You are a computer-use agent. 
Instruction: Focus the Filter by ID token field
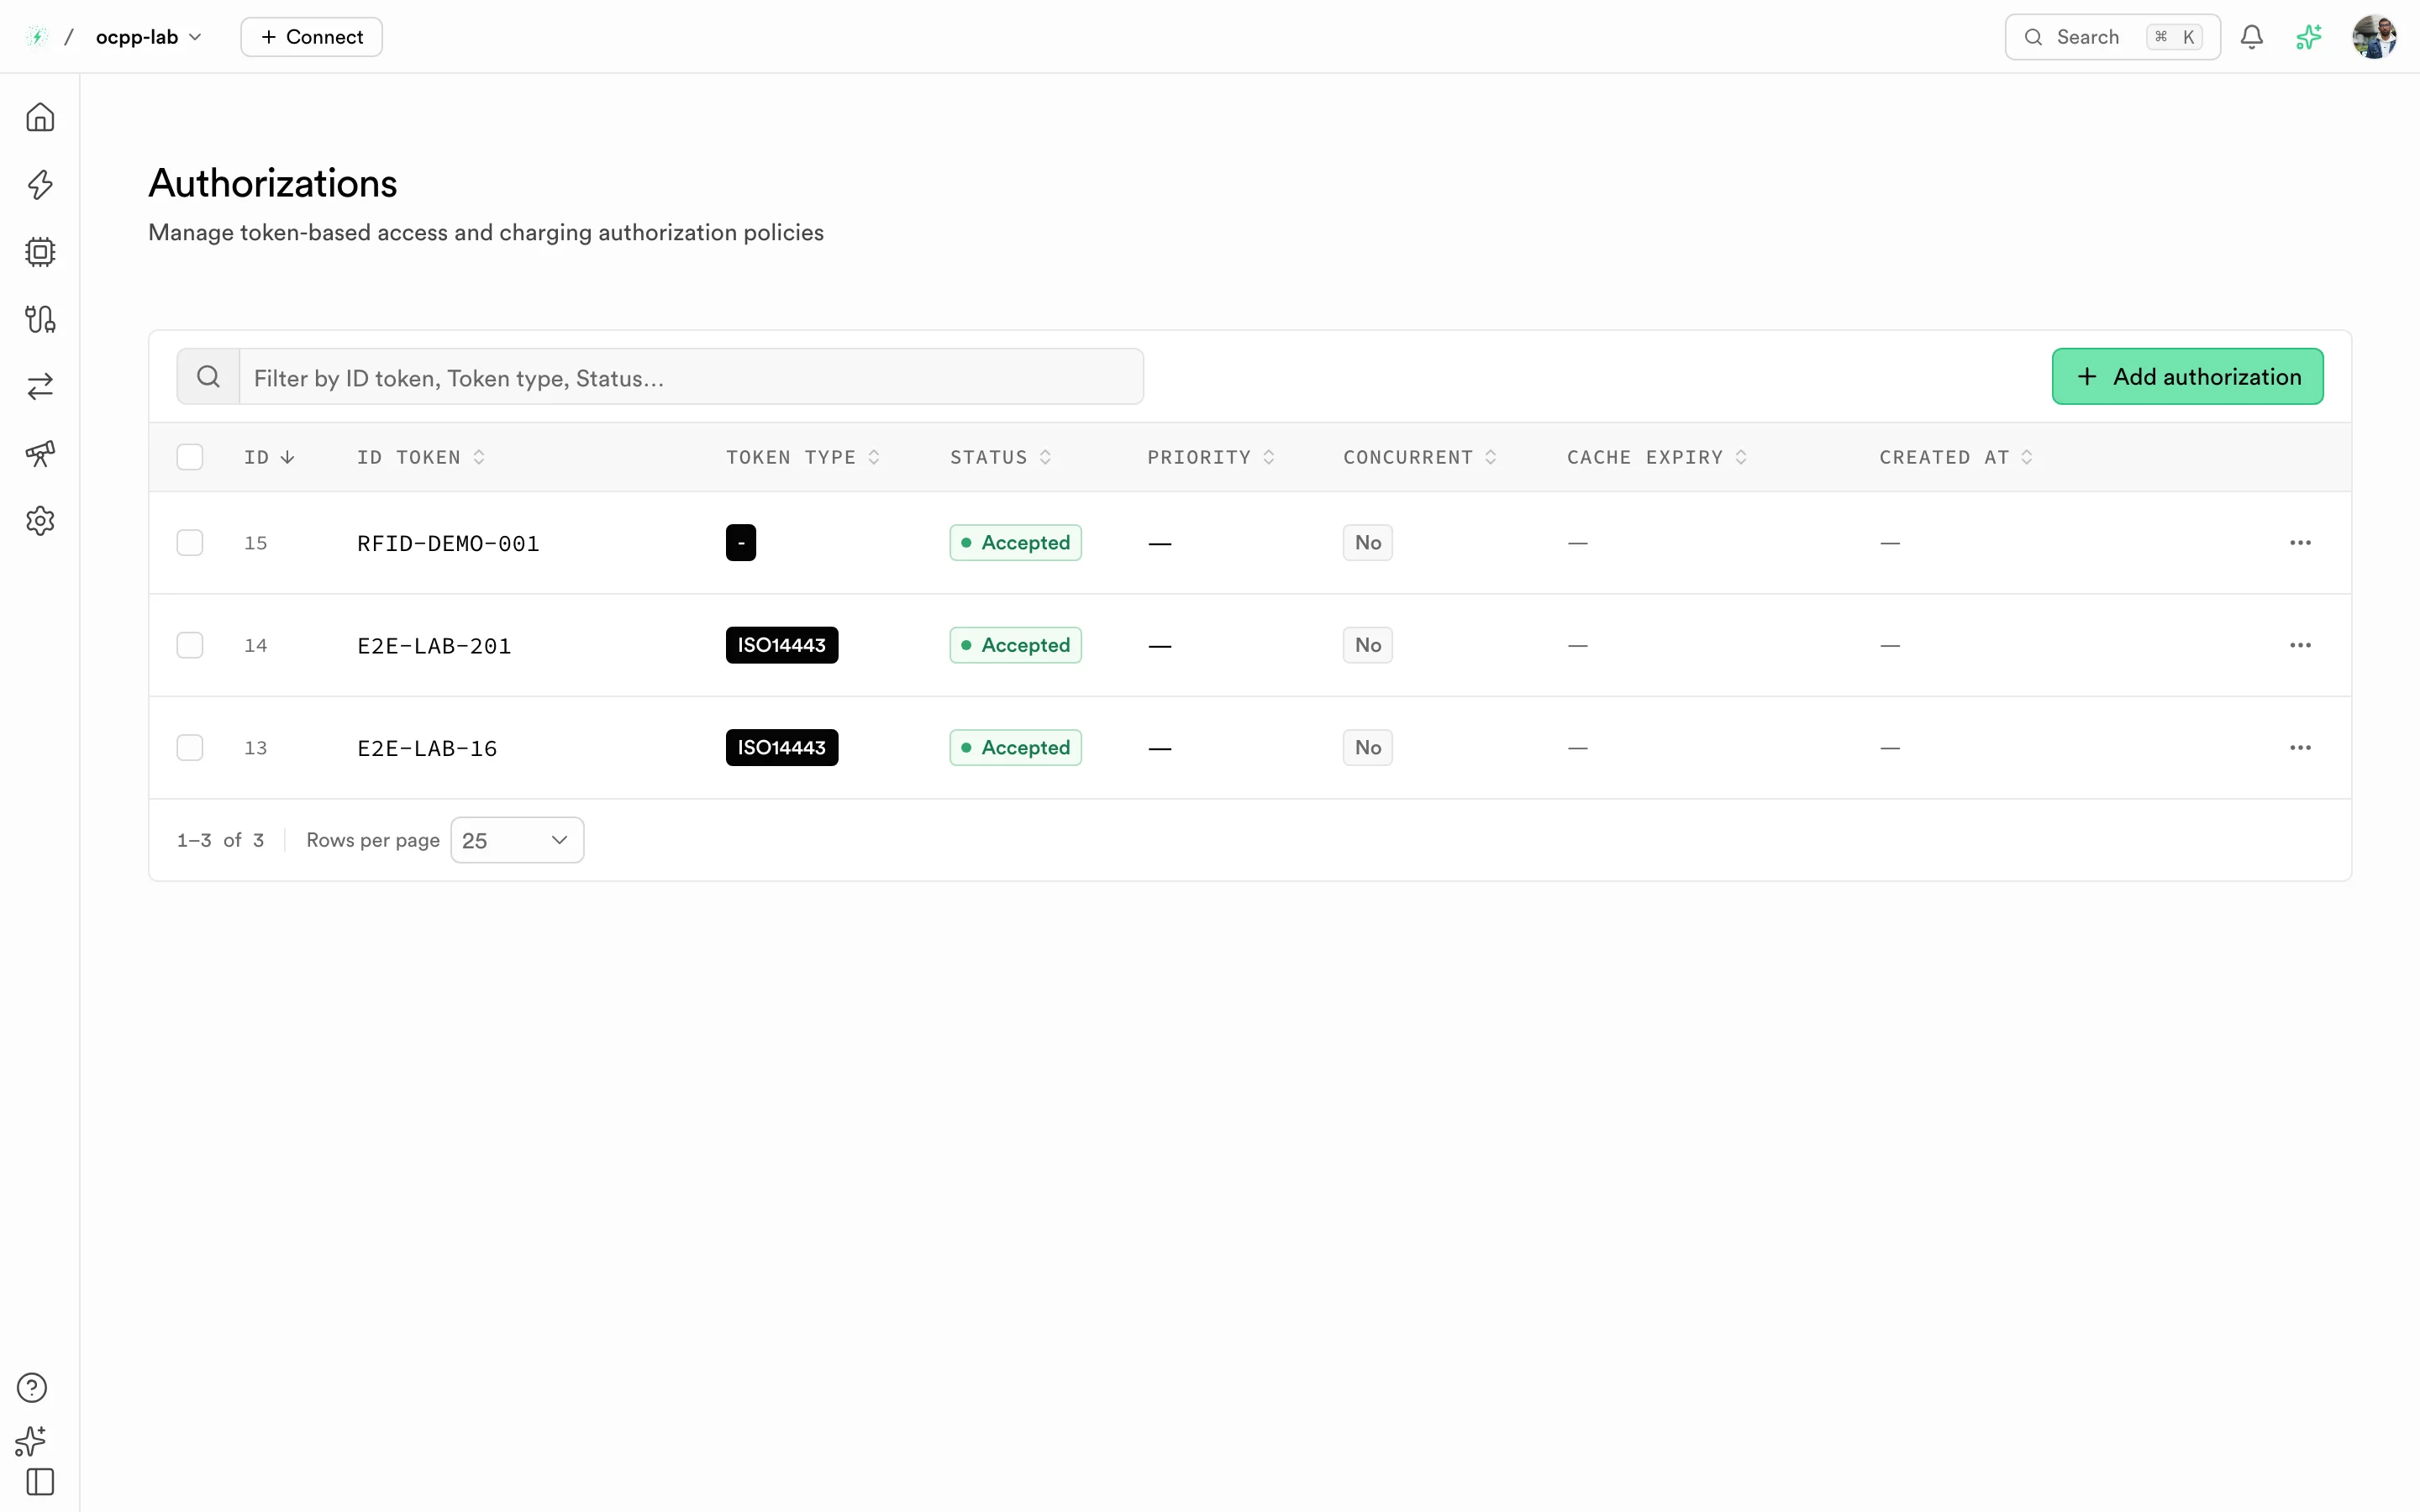click(691, 377)
